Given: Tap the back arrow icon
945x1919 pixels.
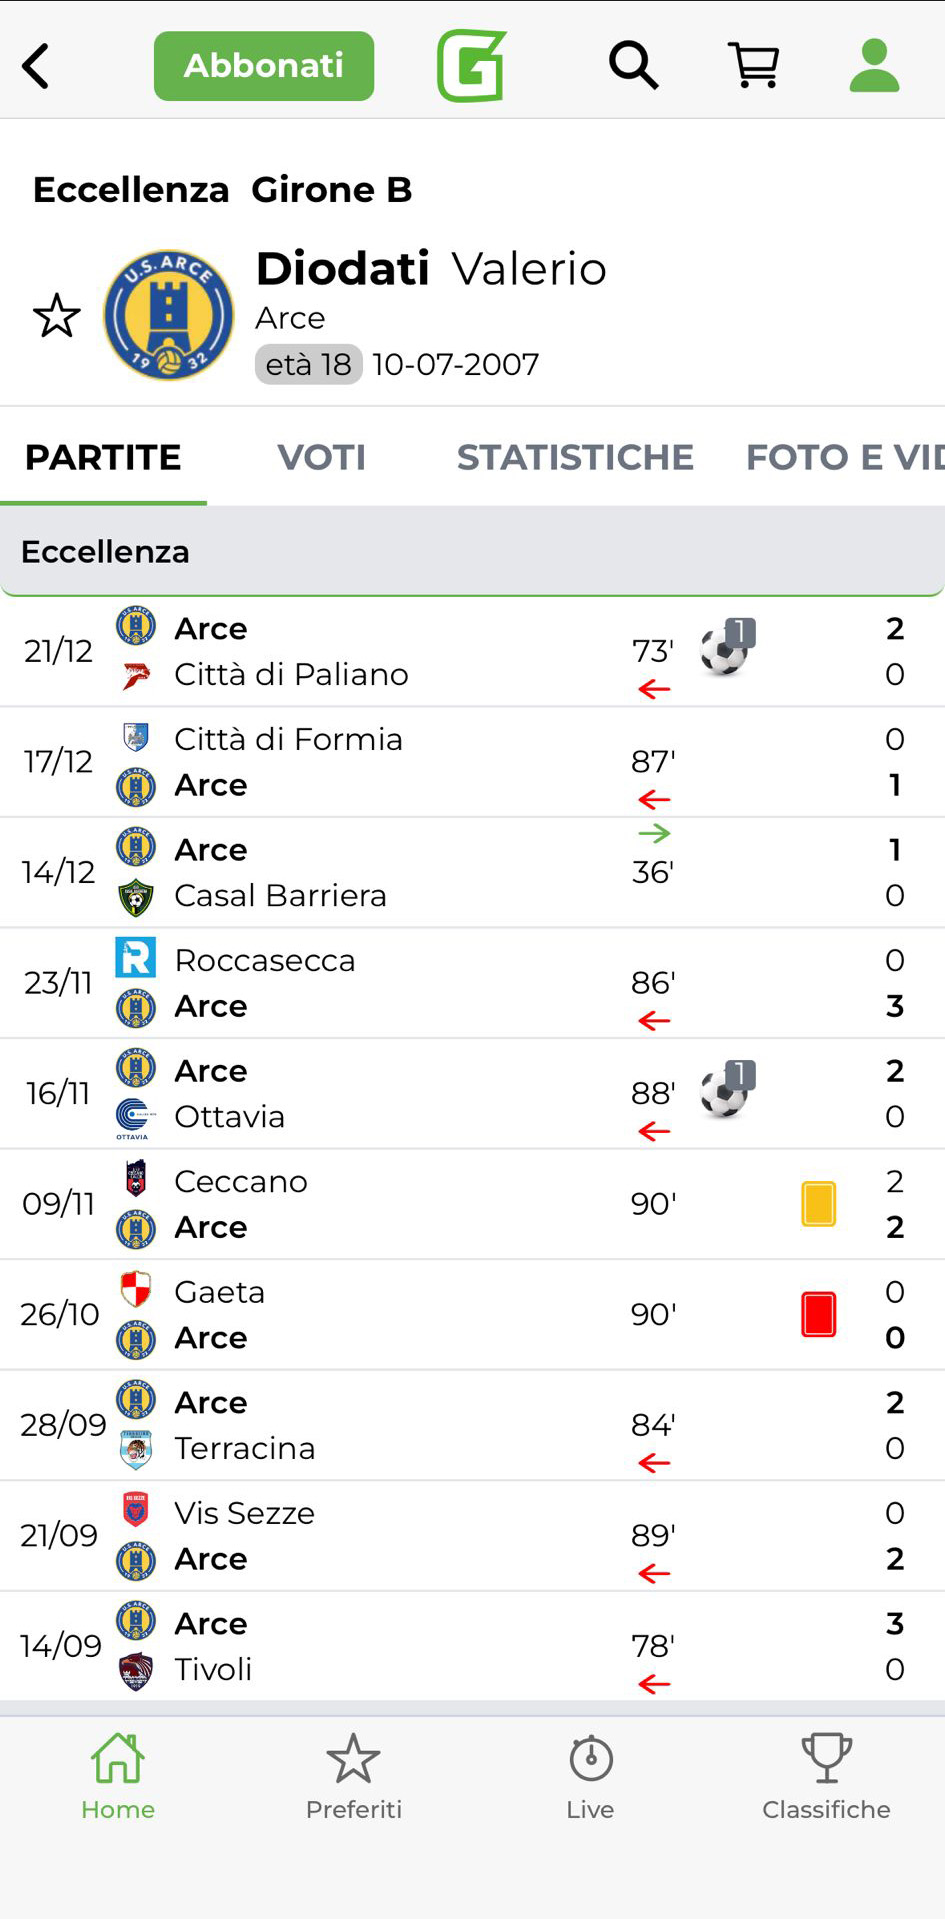Looking at the screenshot, I should [x=37, y=67].
